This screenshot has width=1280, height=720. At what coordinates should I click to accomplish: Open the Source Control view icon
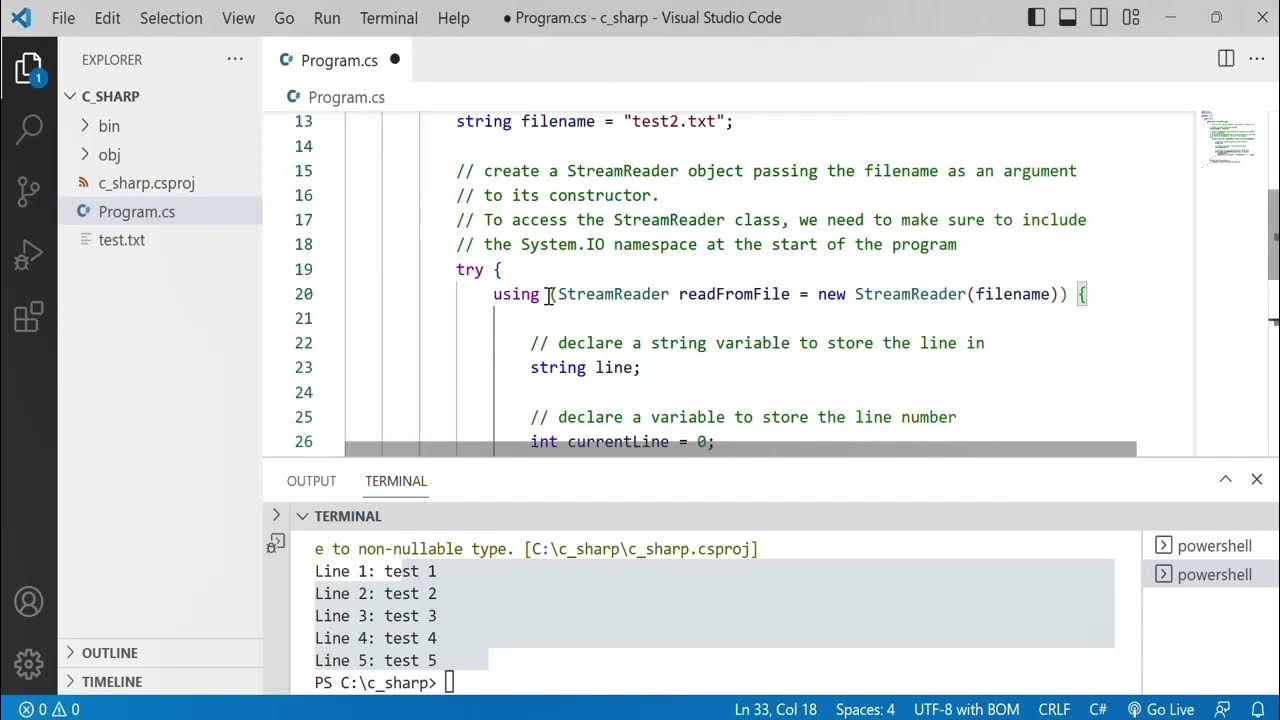point(28,190)
